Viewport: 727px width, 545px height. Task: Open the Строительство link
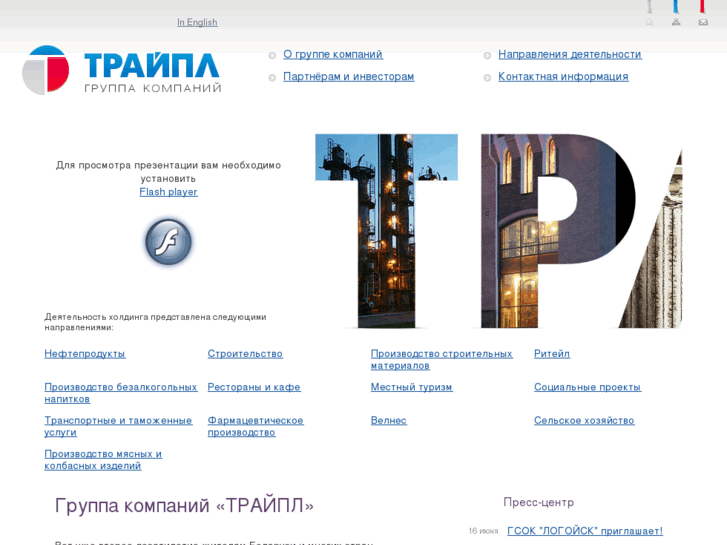click(x=245, y=353)
